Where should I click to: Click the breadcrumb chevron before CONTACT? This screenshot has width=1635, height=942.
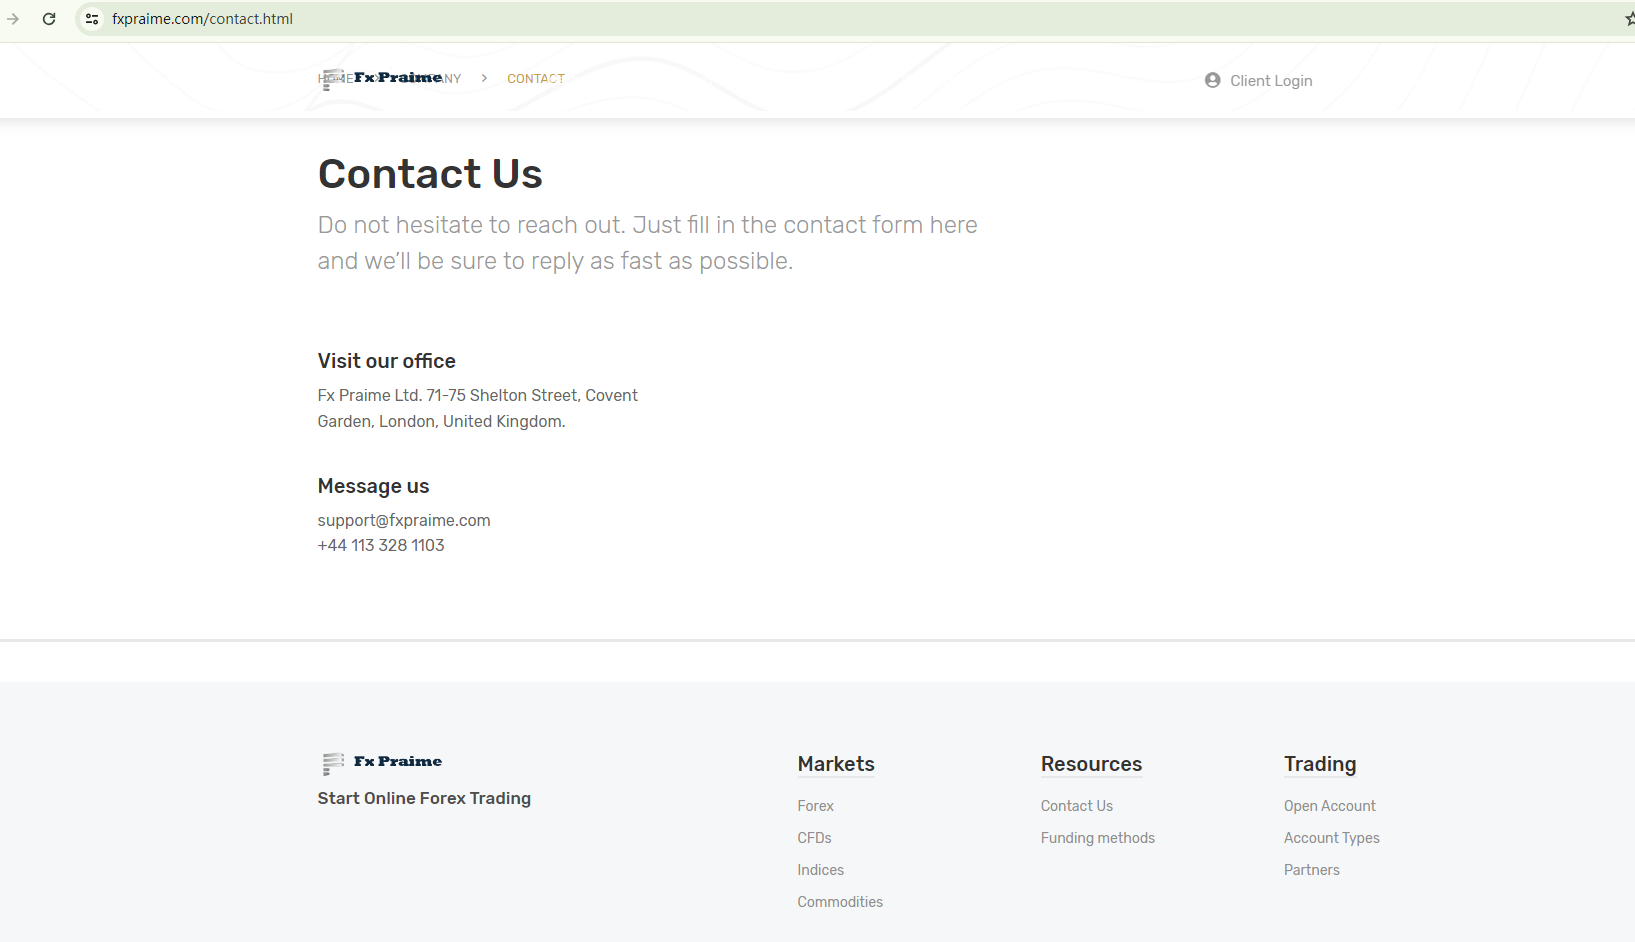click(x=484, y=78)
